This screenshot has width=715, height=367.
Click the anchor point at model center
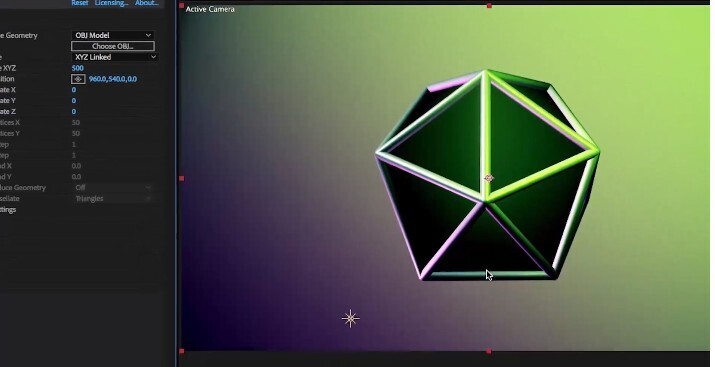coord(488,178)
